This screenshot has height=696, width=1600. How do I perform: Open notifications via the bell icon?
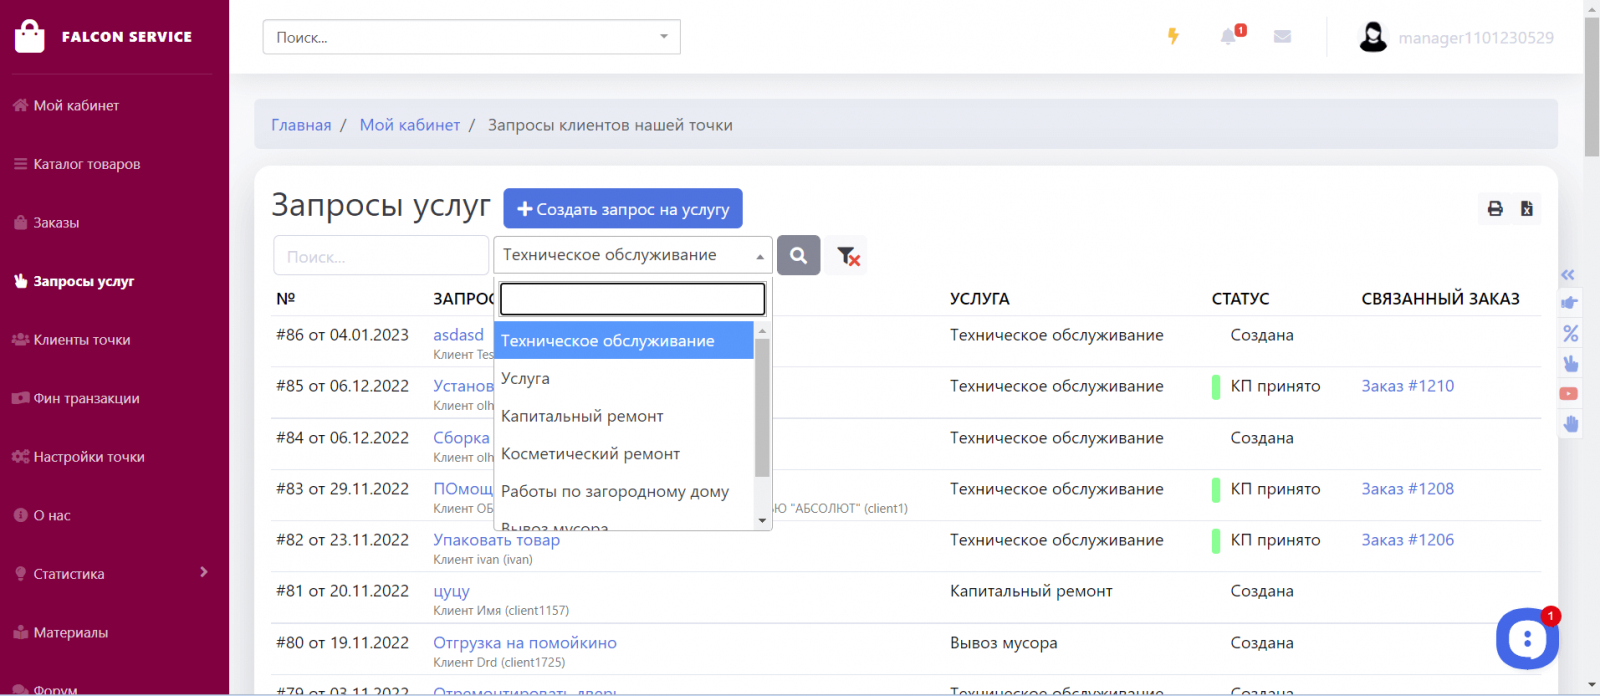click(1228, 37)
